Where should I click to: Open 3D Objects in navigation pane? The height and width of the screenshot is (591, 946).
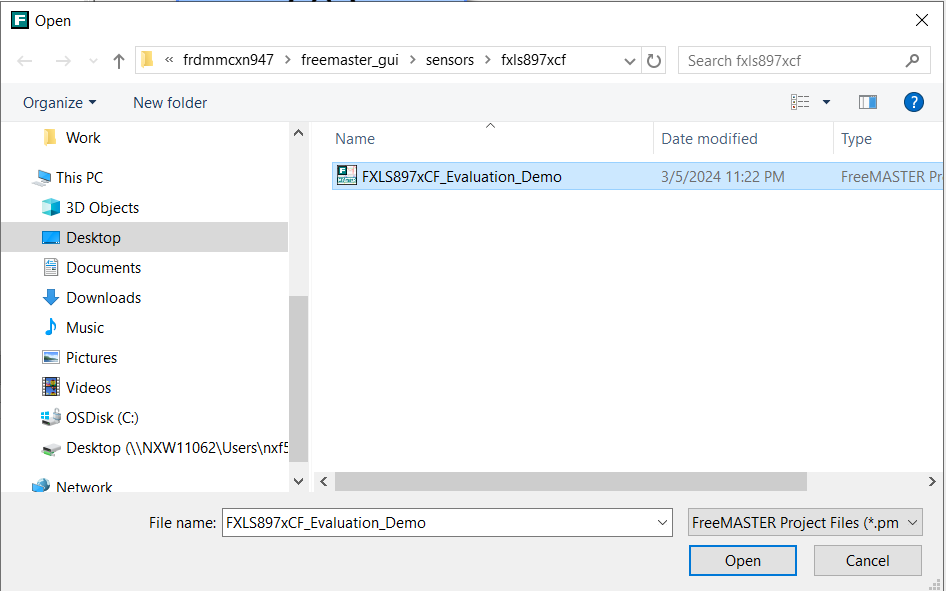(102, 207)
